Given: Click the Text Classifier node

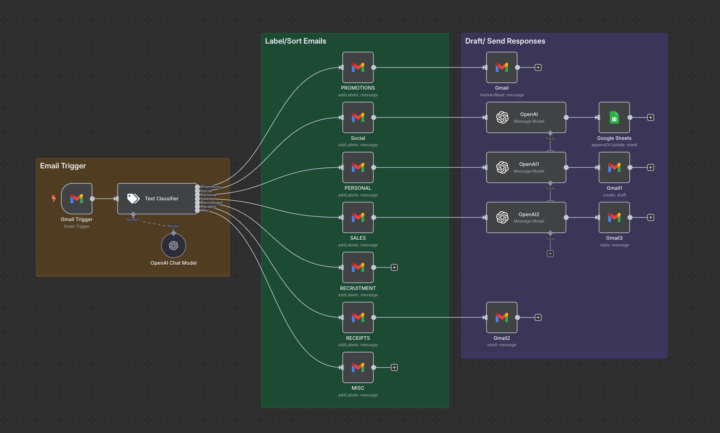Looking at the screenshot, I should point(158,198).
